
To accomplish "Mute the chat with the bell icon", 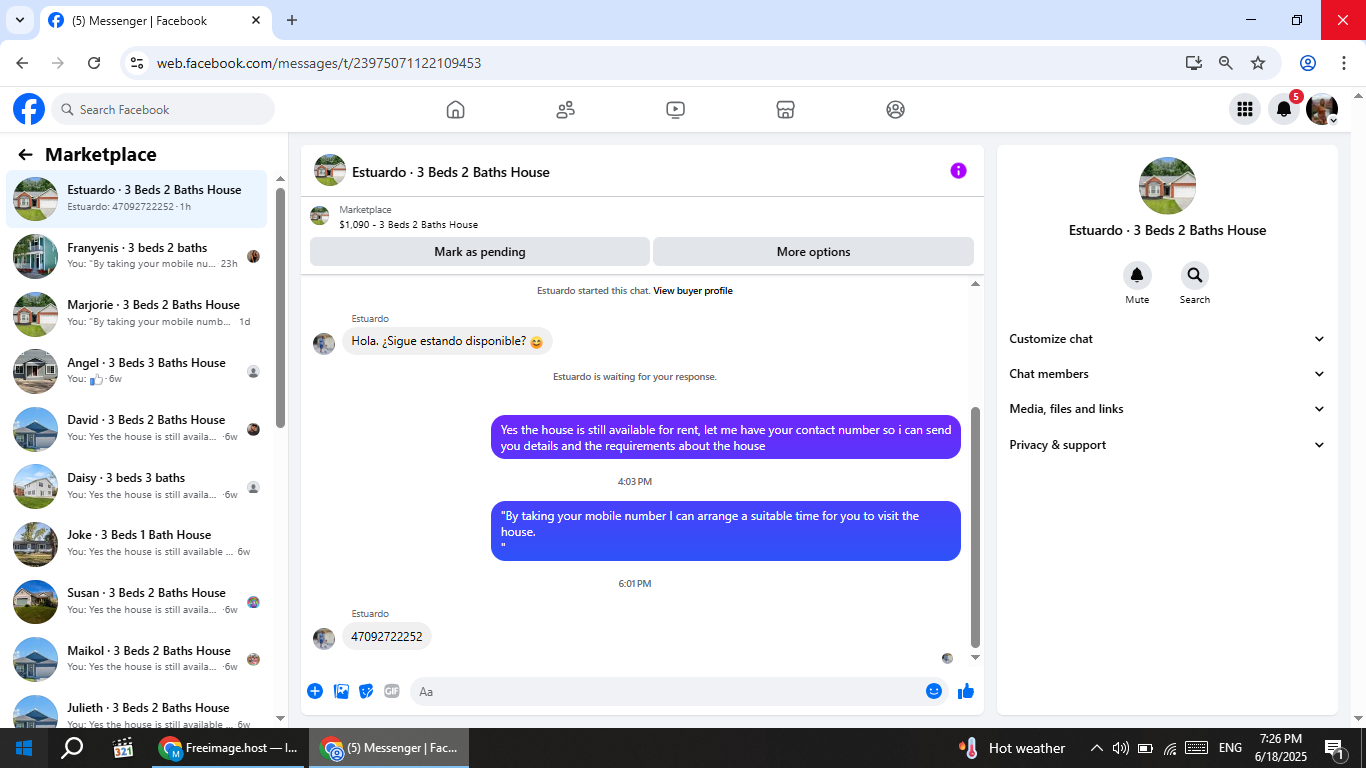I will (x=1137, y=276).
